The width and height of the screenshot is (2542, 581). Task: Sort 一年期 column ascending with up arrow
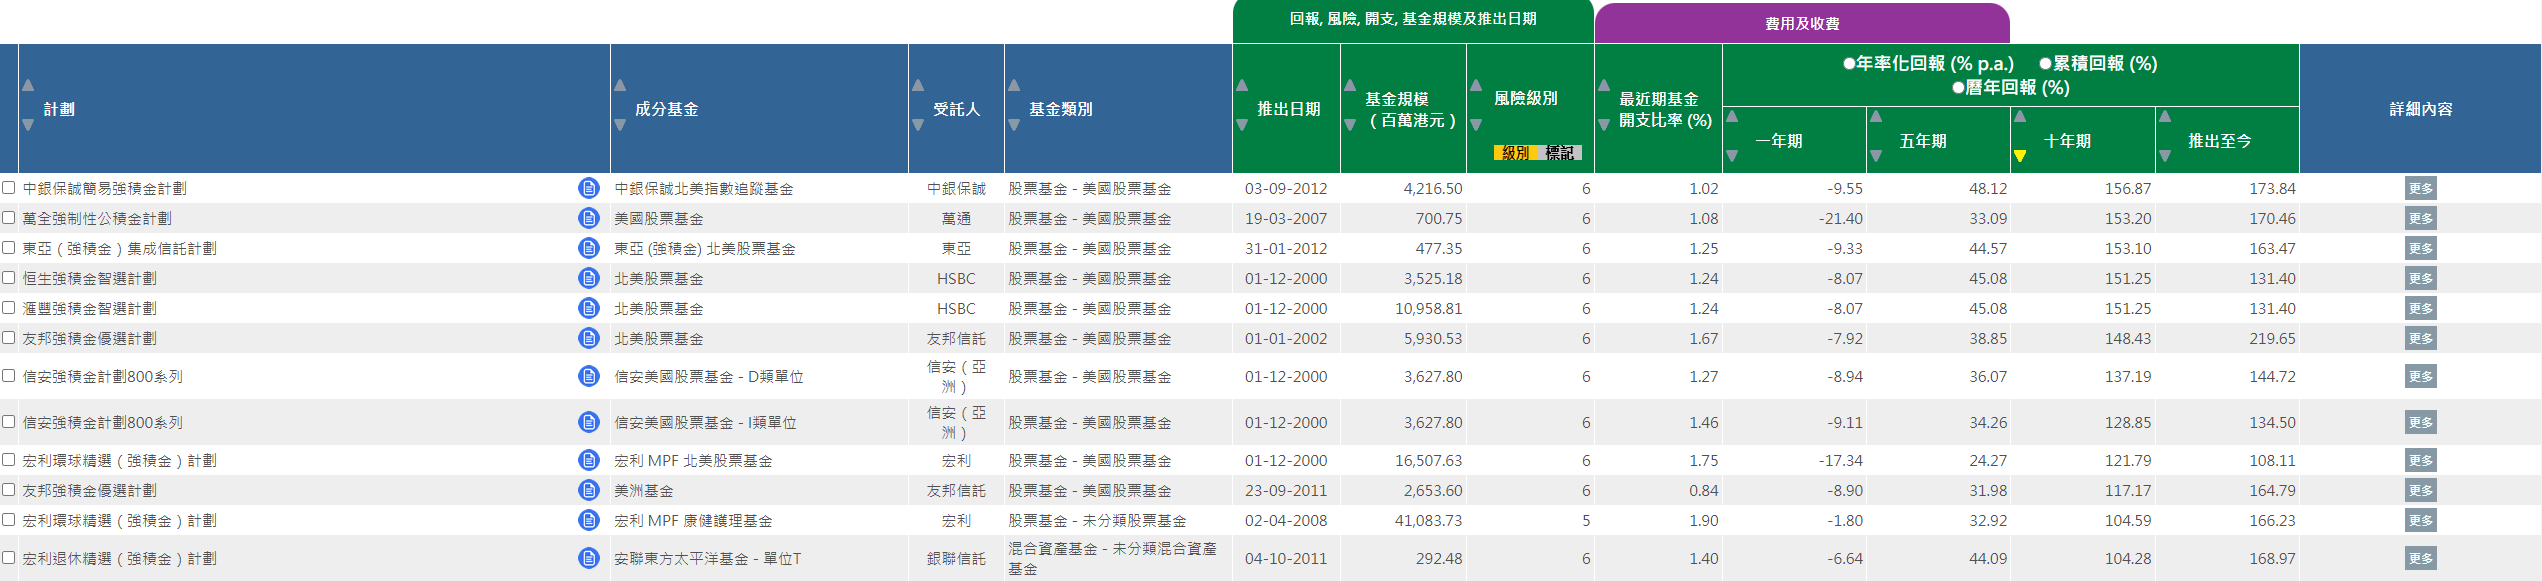tap(1732, 117)
